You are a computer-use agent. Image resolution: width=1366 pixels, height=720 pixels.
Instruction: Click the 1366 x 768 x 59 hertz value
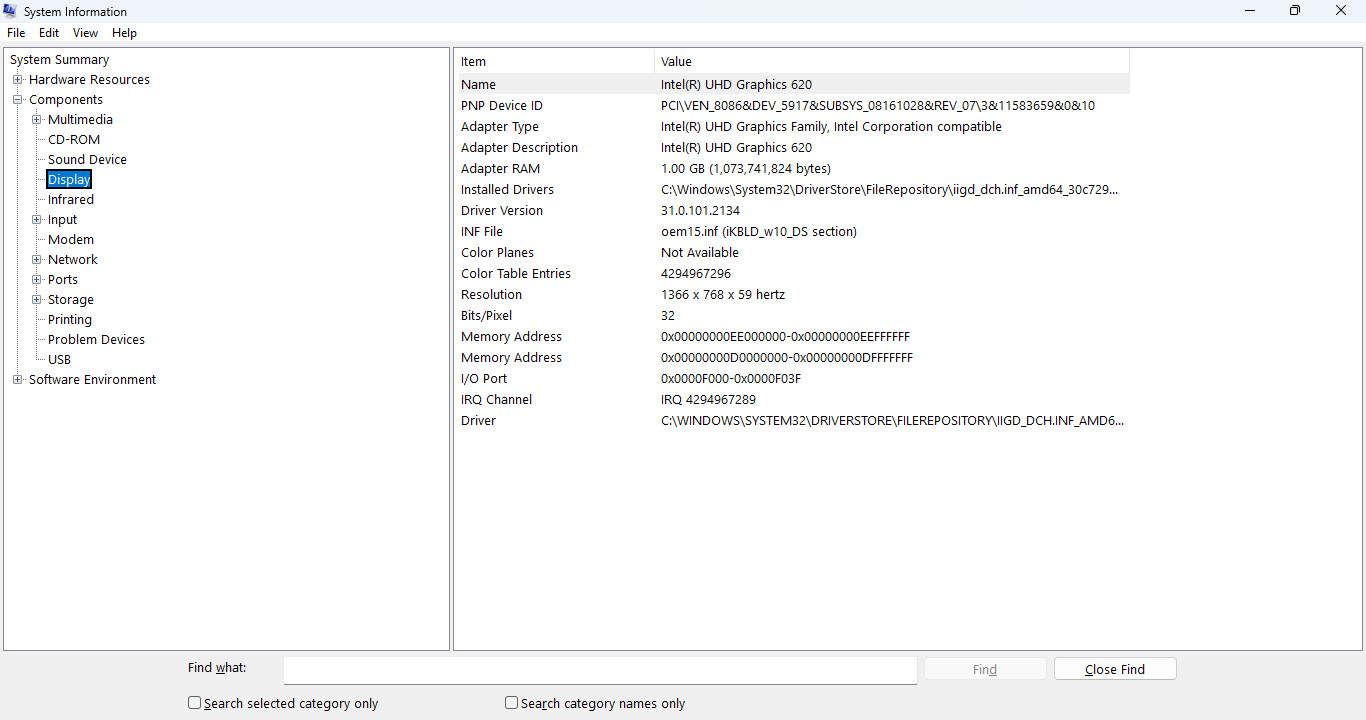[x=723, y=295]
